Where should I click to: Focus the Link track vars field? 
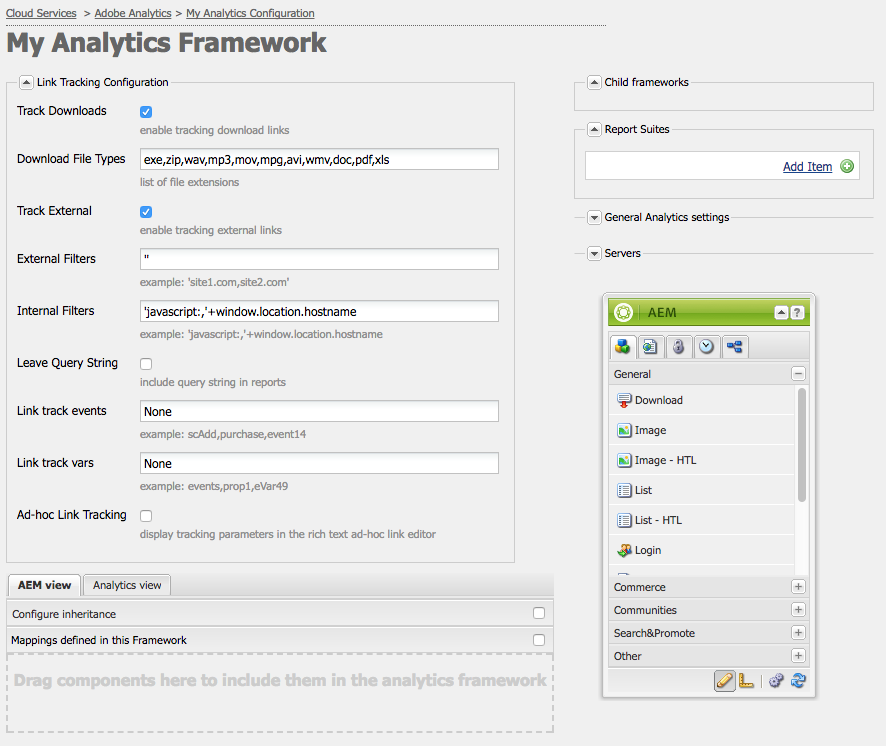point(319,463)
